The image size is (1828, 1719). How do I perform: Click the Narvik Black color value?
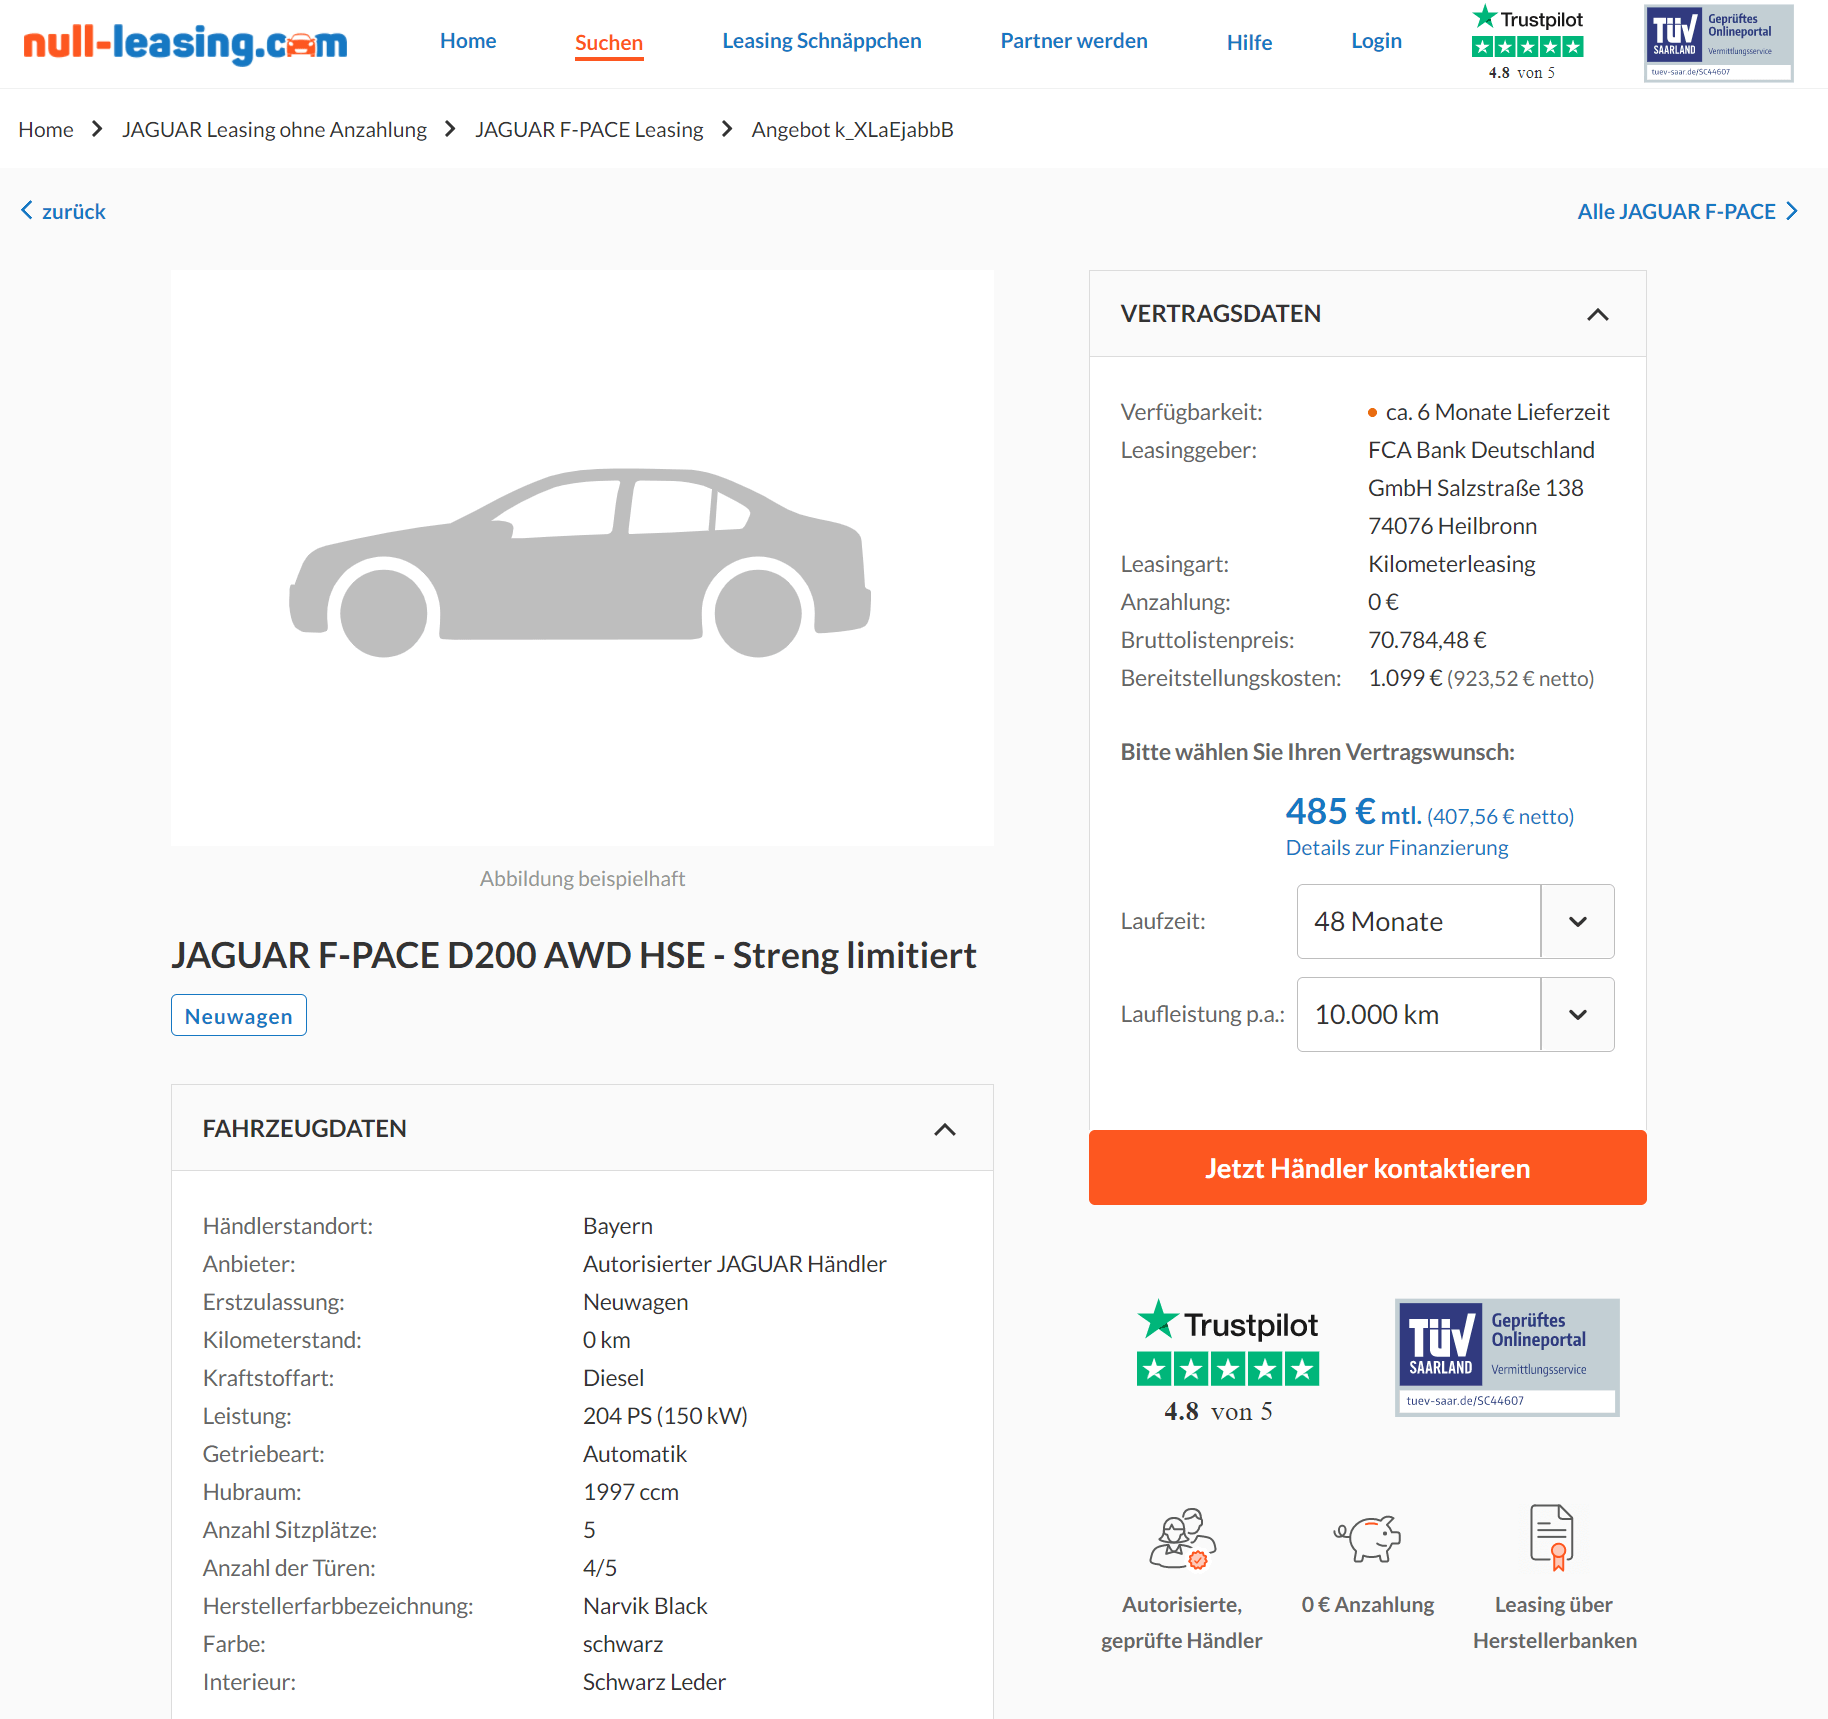pyautogui.click(x=645, y=1606)
